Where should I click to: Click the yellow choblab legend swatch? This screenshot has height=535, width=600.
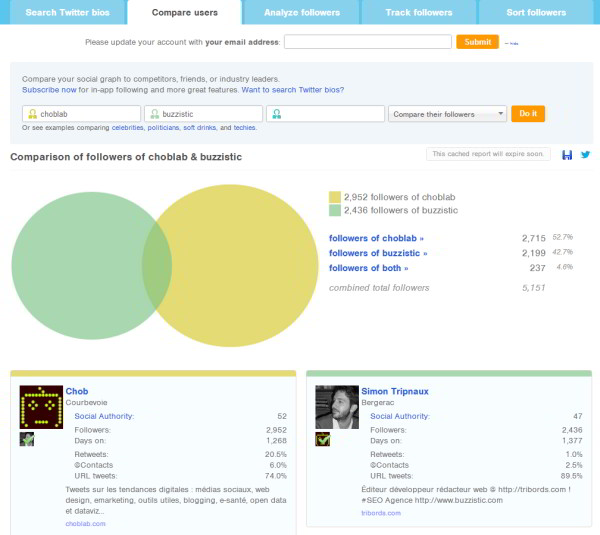[x=335, y=197]
